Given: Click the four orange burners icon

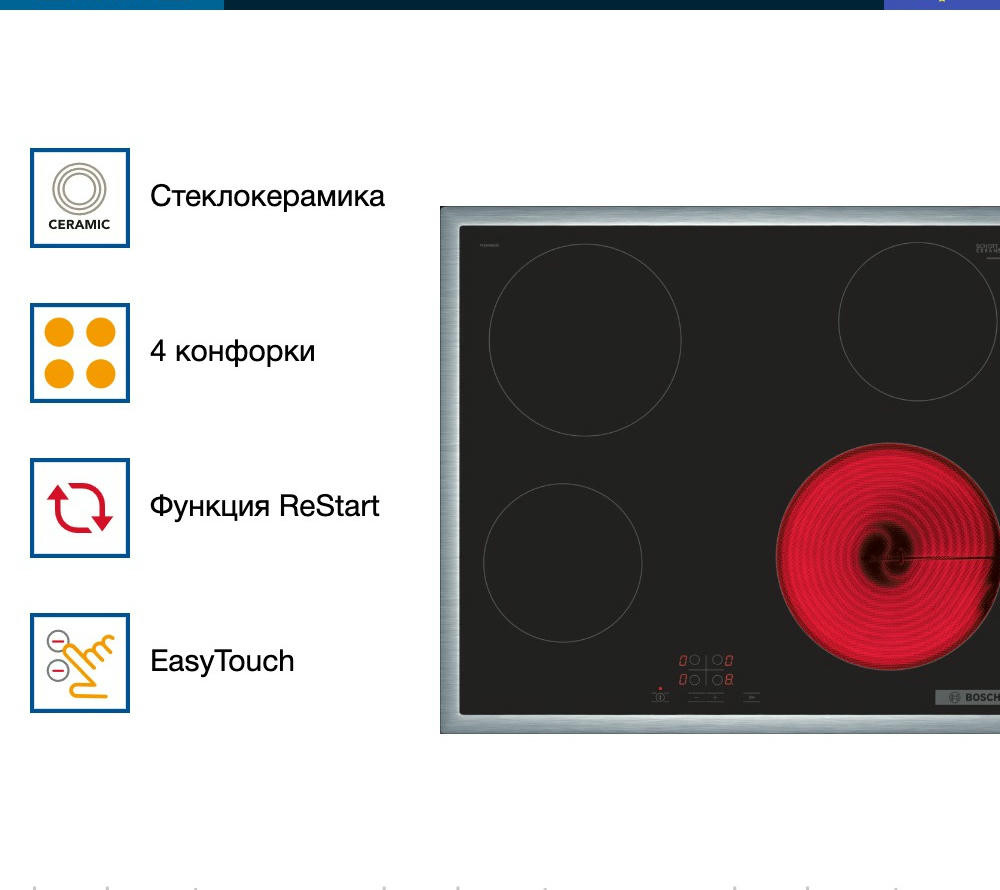Looking at the screenshot, I should point(80,353).
